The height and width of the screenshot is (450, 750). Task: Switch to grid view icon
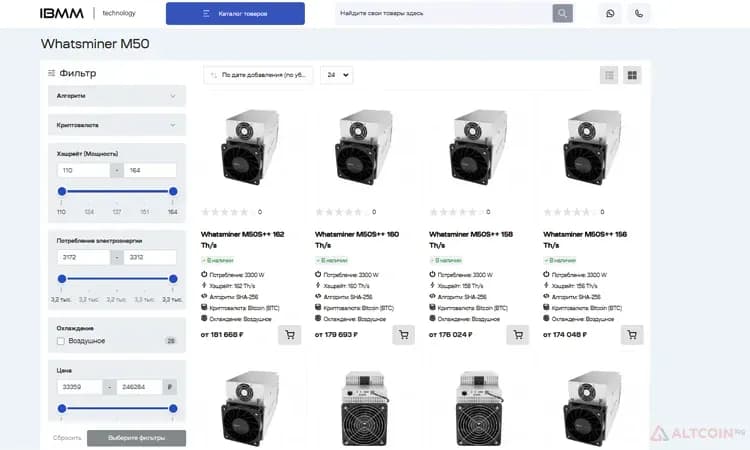(632, 75)
